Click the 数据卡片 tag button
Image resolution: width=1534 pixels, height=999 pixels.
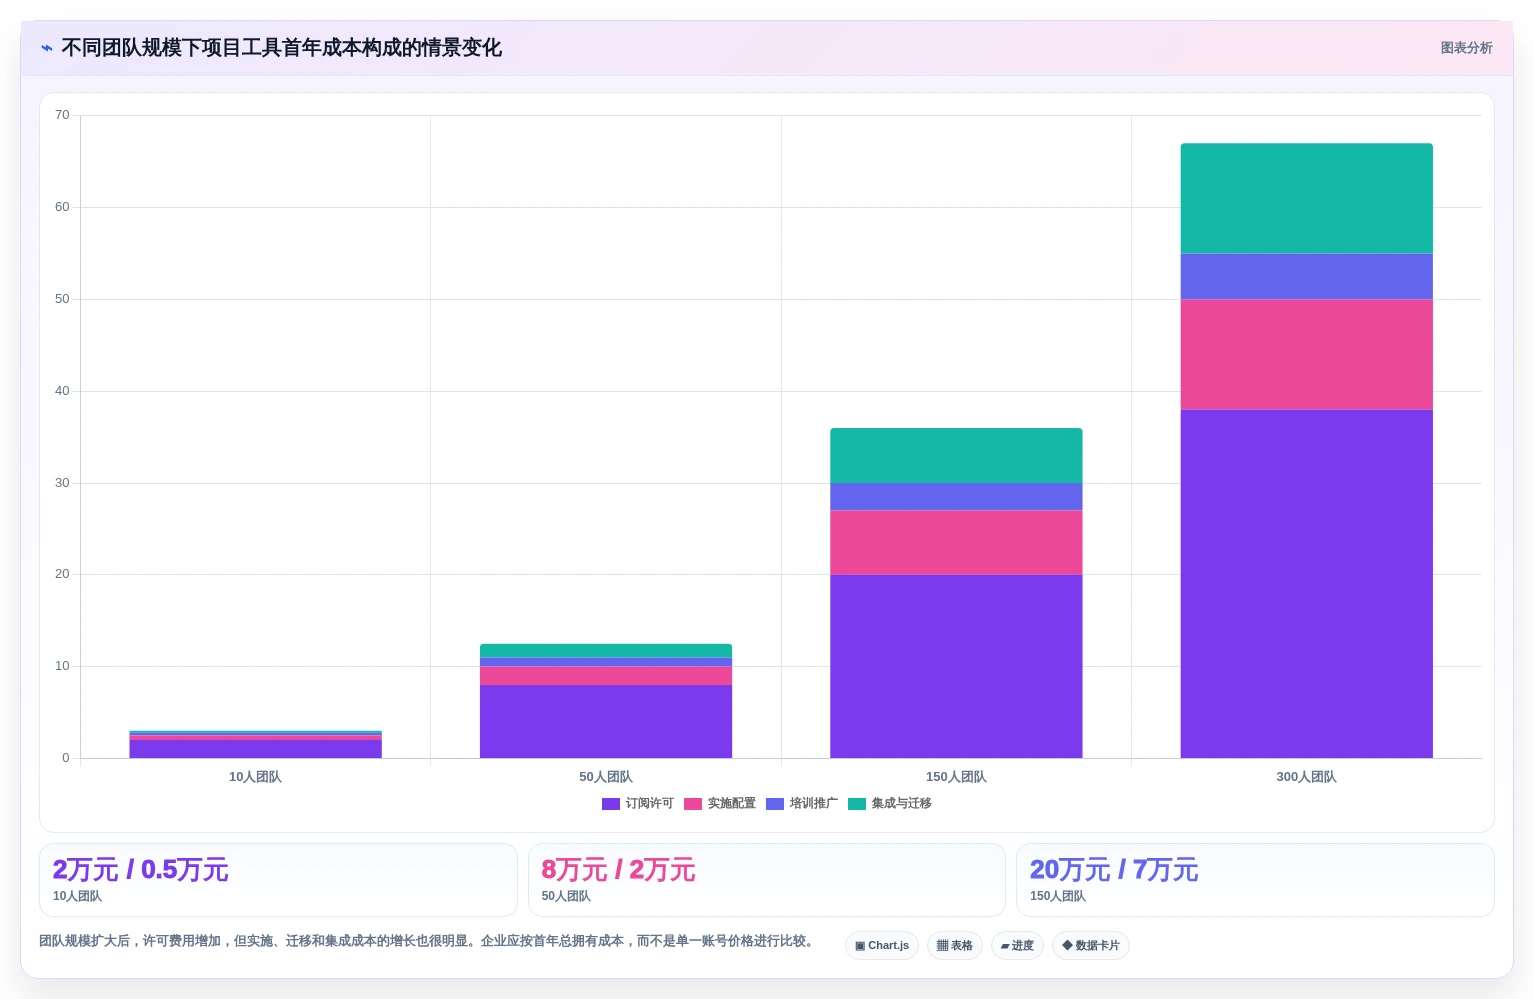[1091, 946]
